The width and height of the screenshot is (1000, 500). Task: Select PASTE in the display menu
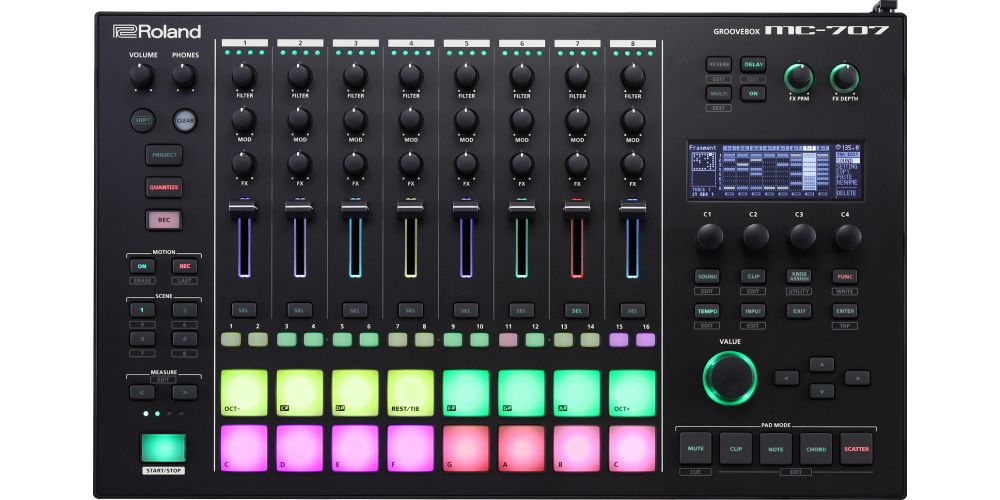pyautogui.click(x=845, y=178)
